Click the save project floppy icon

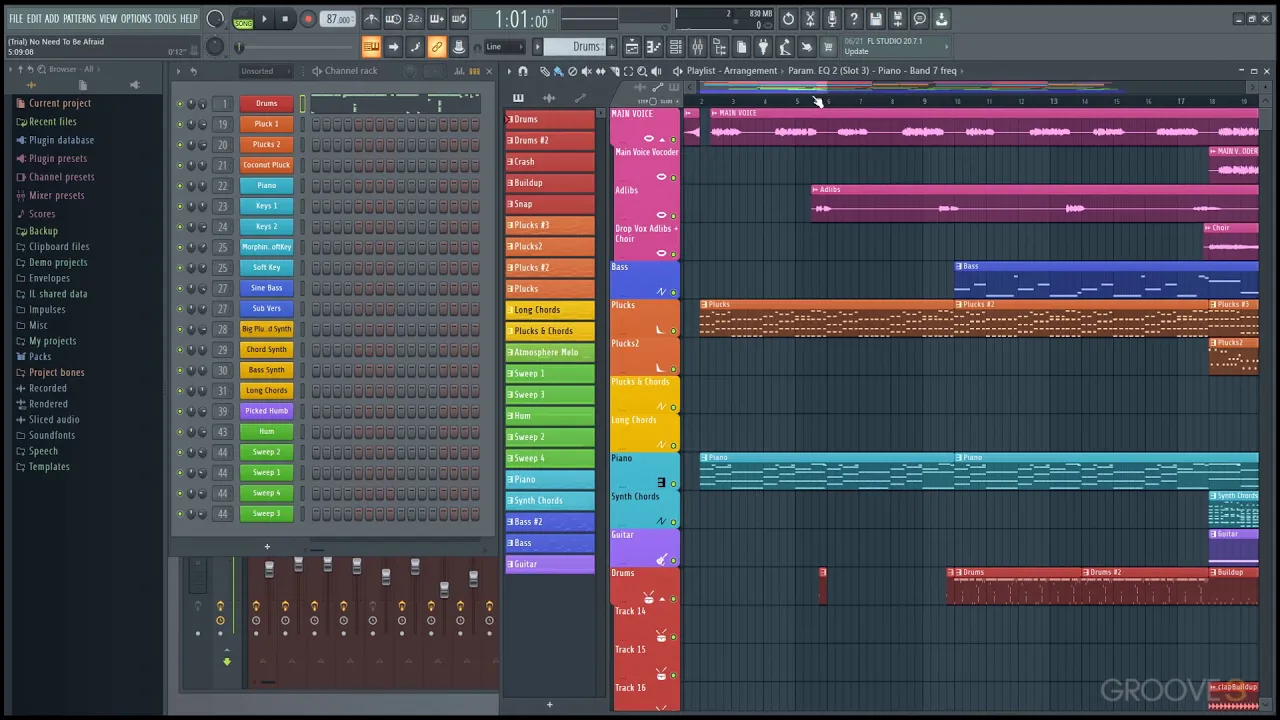(x=876, y=19)
